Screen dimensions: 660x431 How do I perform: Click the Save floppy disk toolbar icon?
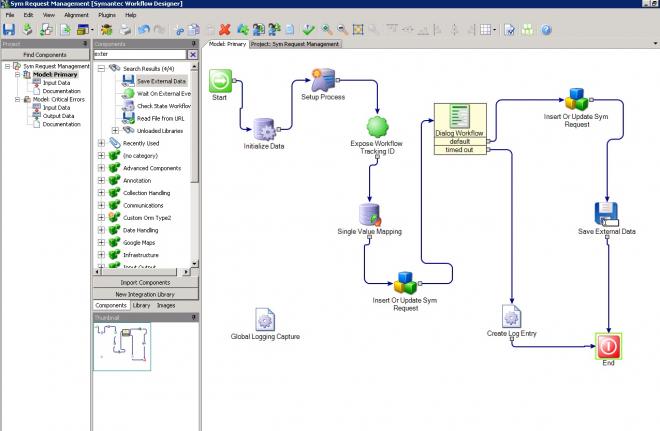pos(9,30)
